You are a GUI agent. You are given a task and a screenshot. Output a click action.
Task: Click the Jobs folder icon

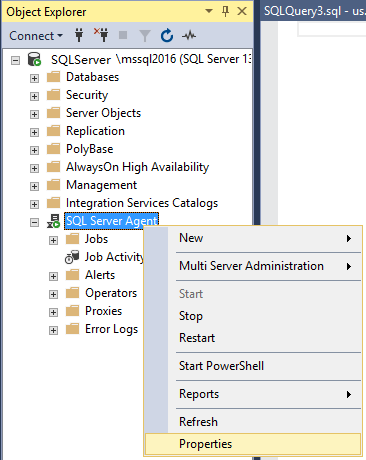coord(72,239)
